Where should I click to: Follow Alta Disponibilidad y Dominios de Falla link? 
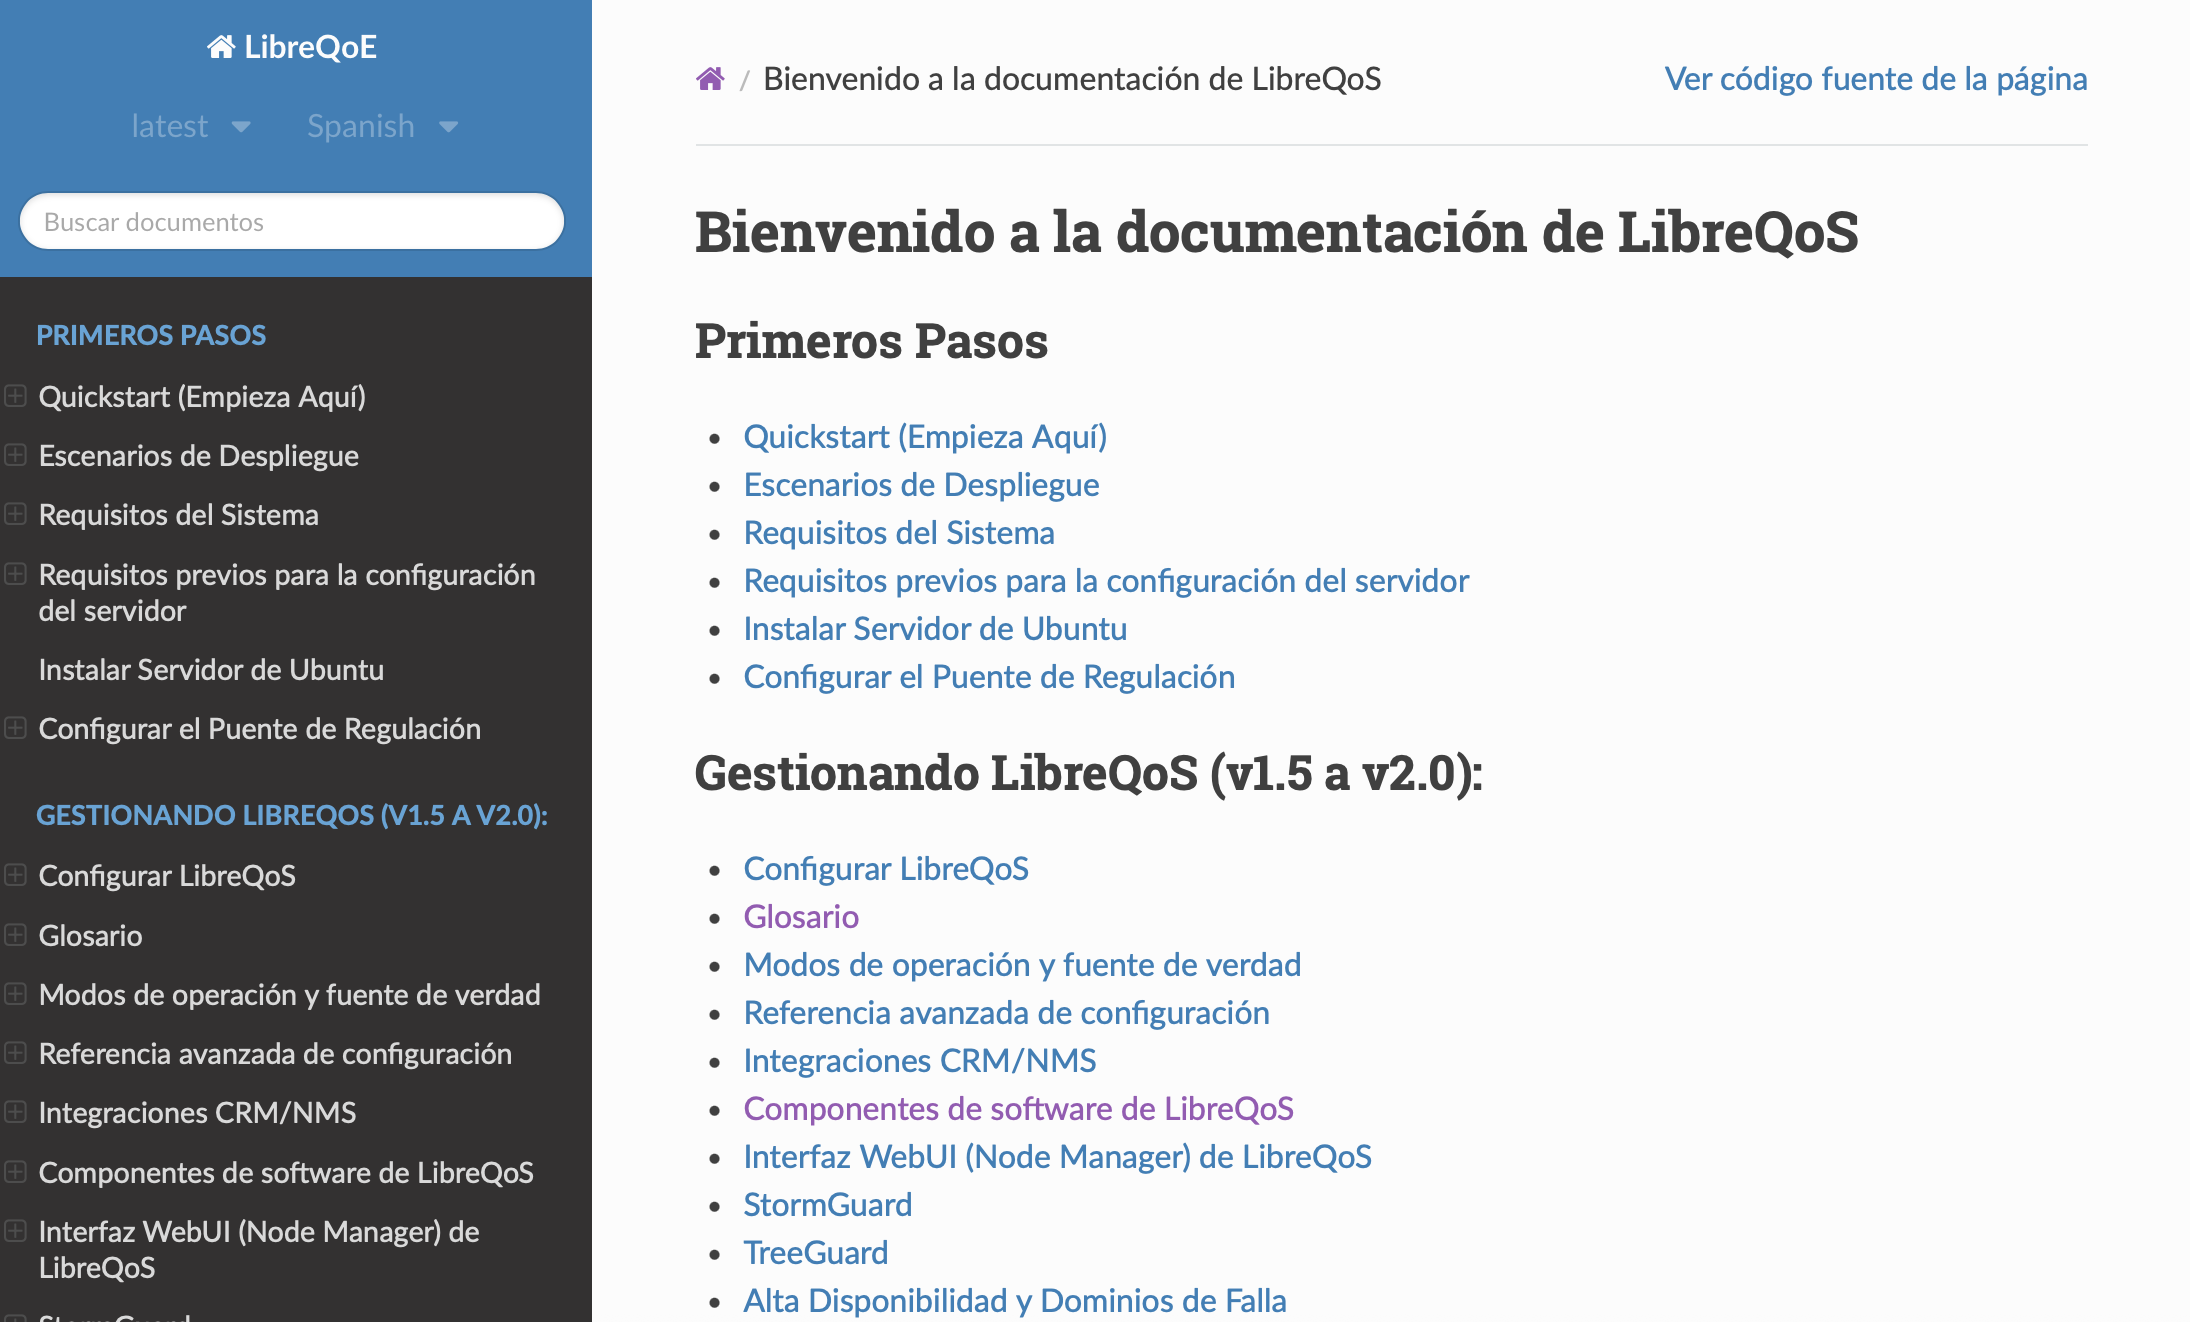(x=1015, y=1301)
